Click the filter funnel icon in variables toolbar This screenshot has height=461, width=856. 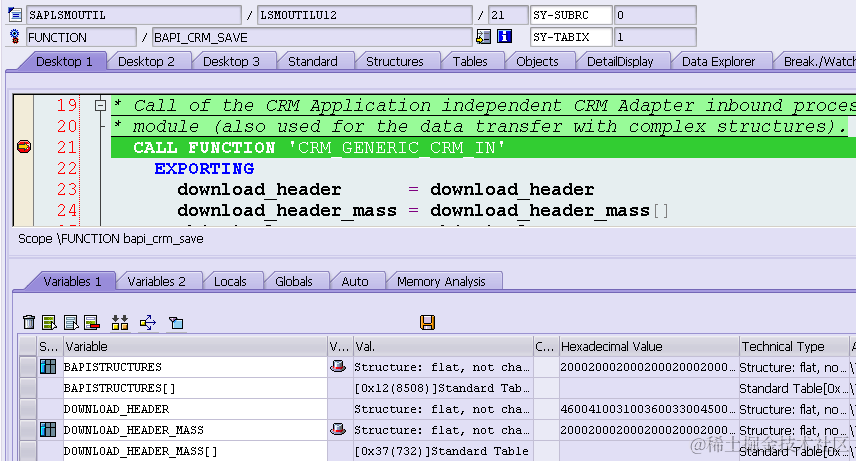[x=176, y=323]
